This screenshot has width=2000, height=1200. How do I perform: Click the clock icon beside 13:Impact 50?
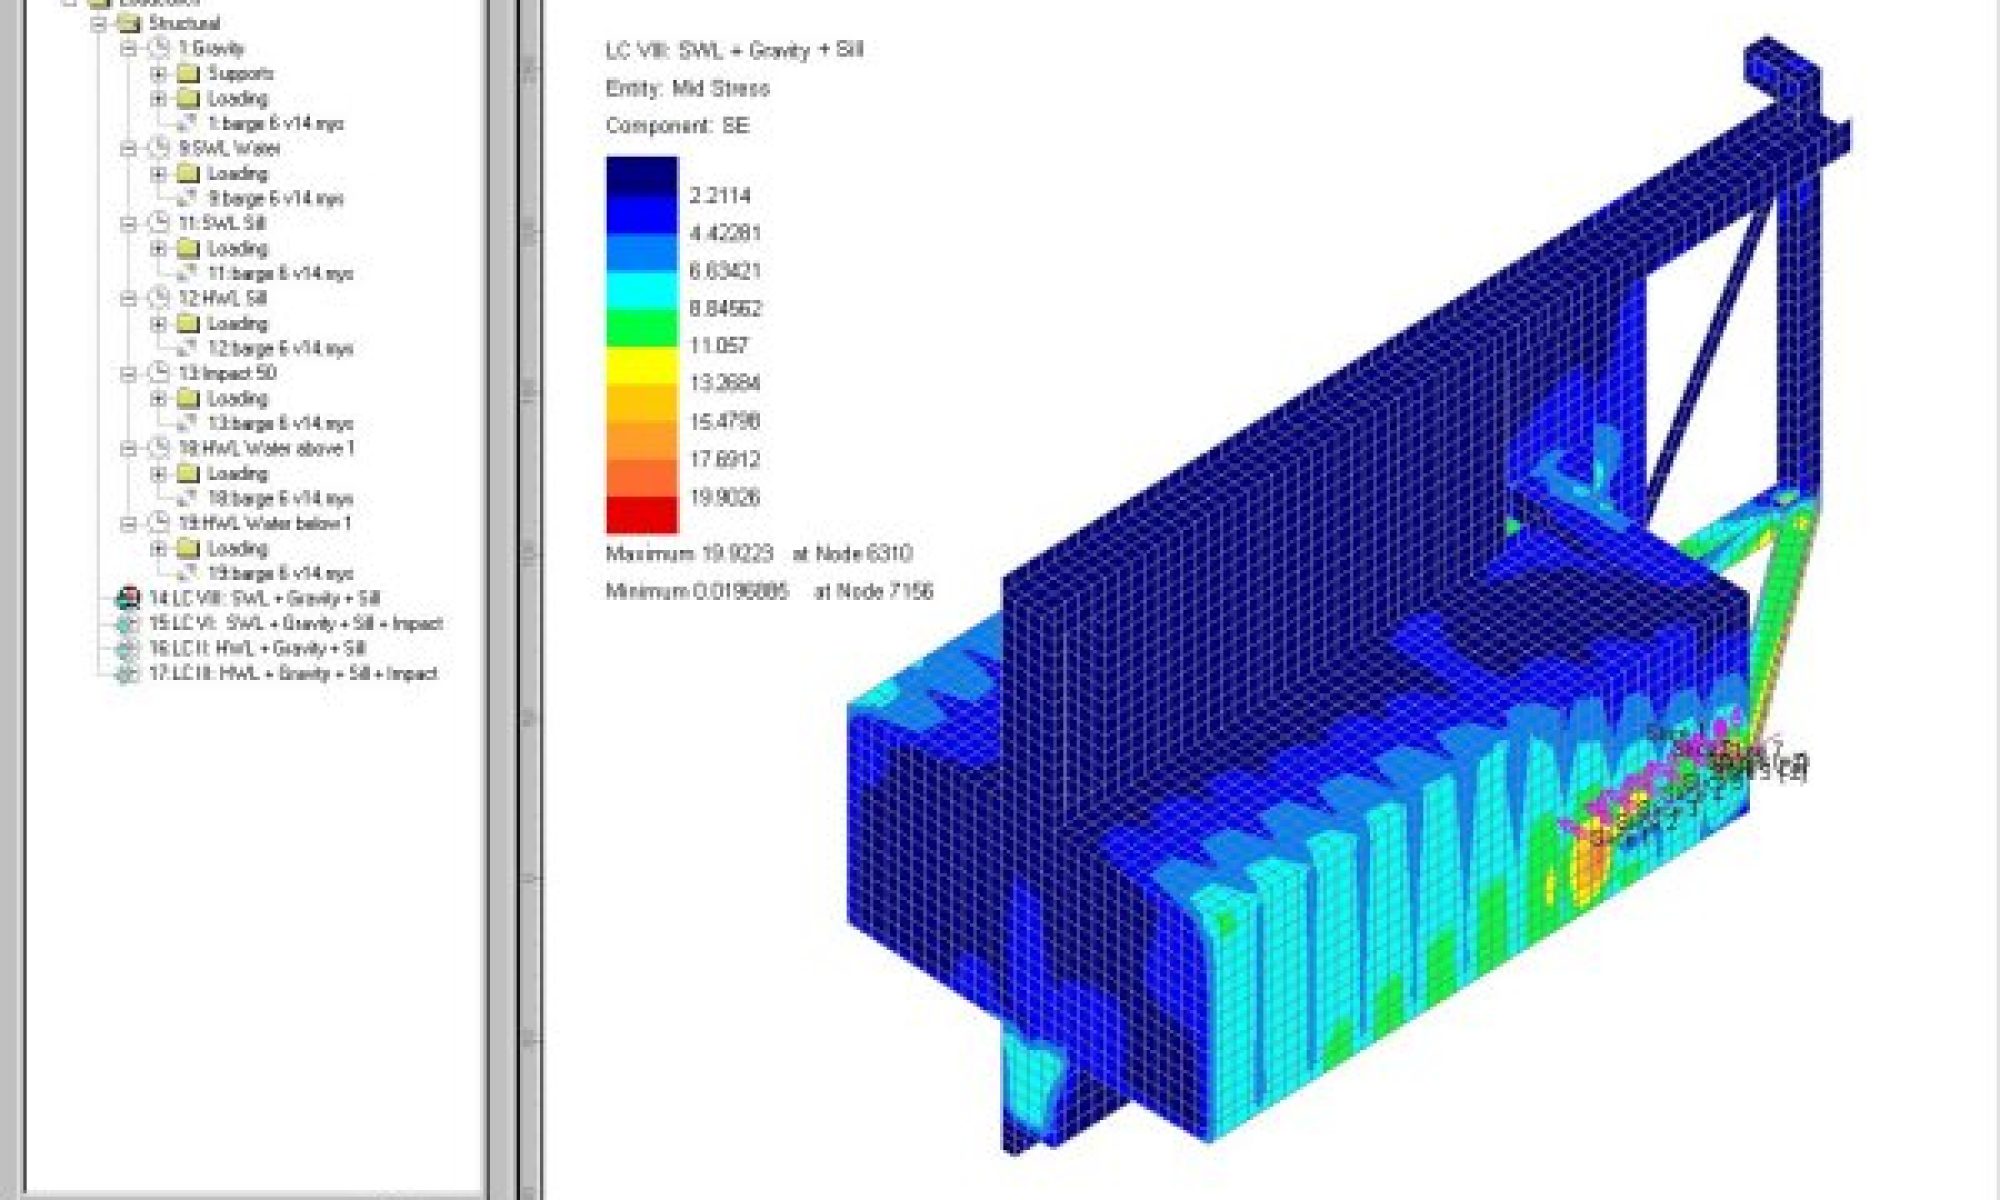pyautogui.click(x=158, y=373)
